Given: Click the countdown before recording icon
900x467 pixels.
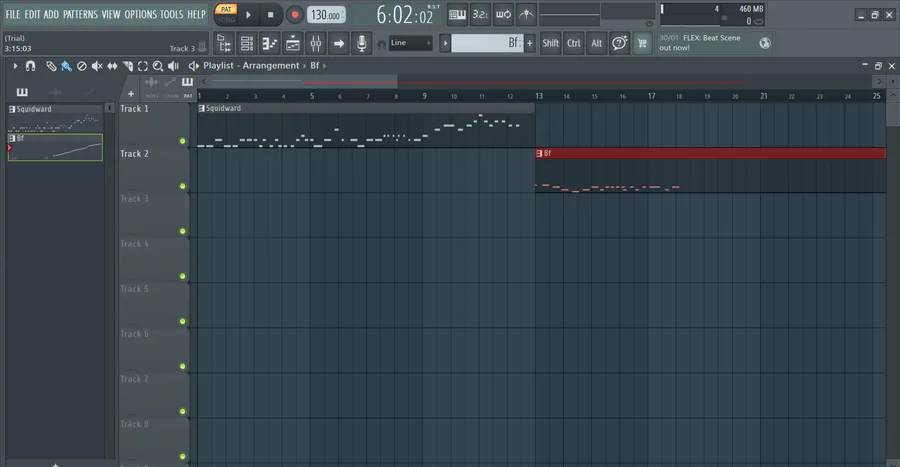Looking at the screenshot, I should (480, 15).
